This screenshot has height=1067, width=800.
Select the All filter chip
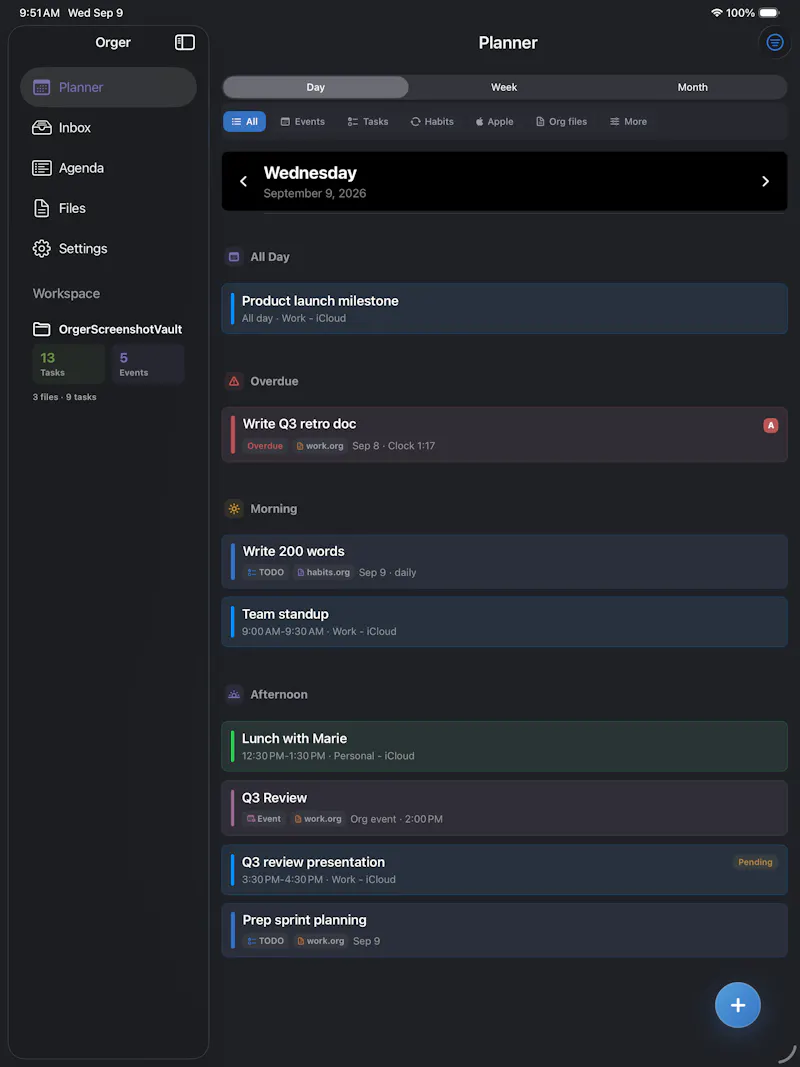click(244, 121)
